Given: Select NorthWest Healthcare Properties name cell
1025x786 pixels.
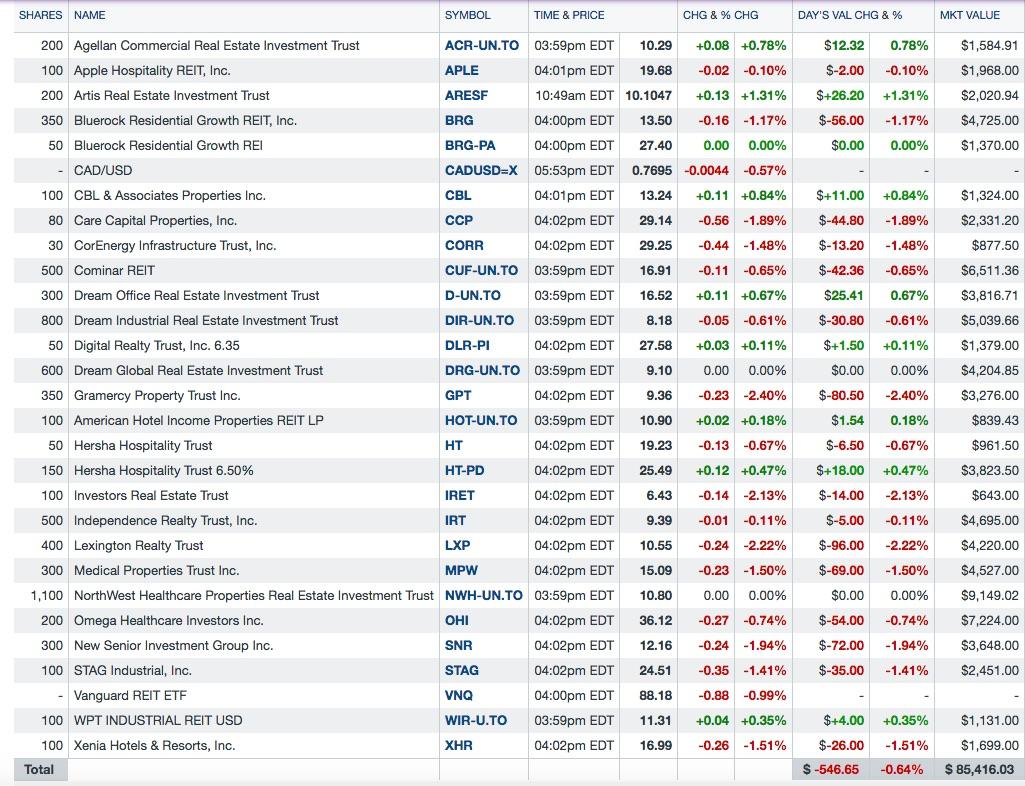Looking at the screenshot, I should coord(254,596).
